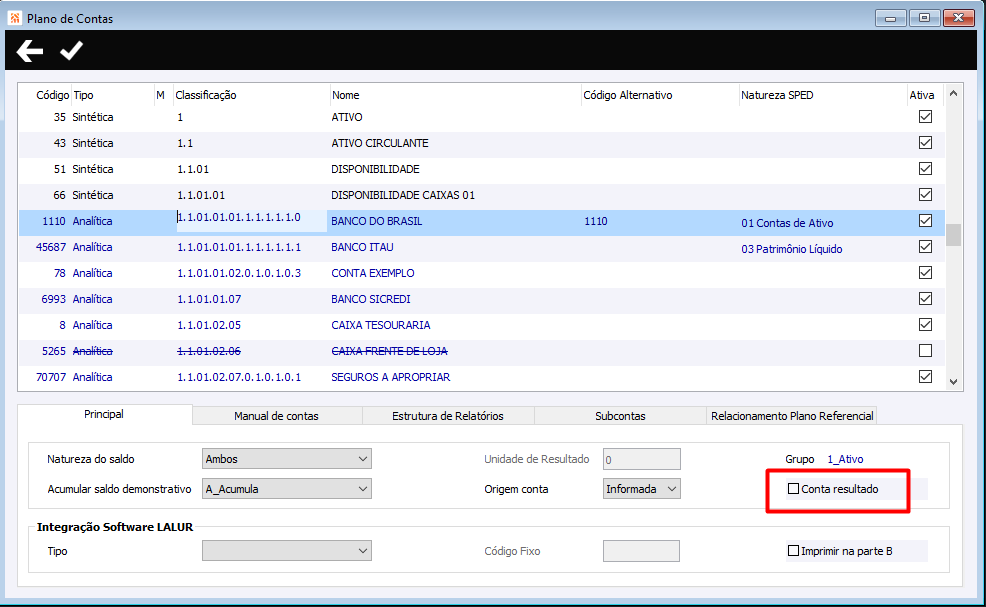
Task: Toggle Ativa checkbox for BANCO ITAU
Action: pos(925,247)
